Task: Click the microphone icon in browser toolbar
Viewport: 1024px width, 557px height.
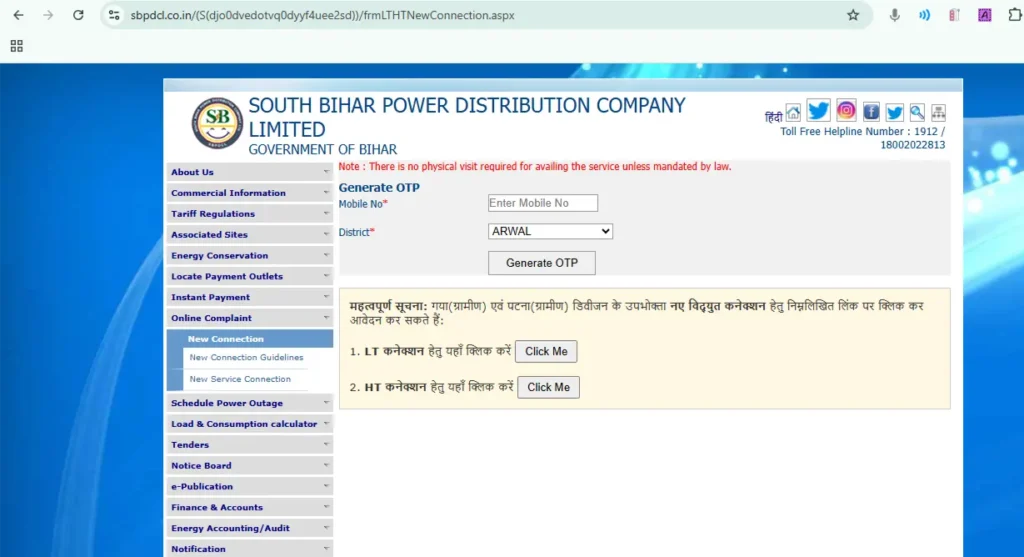Action: 895,15
